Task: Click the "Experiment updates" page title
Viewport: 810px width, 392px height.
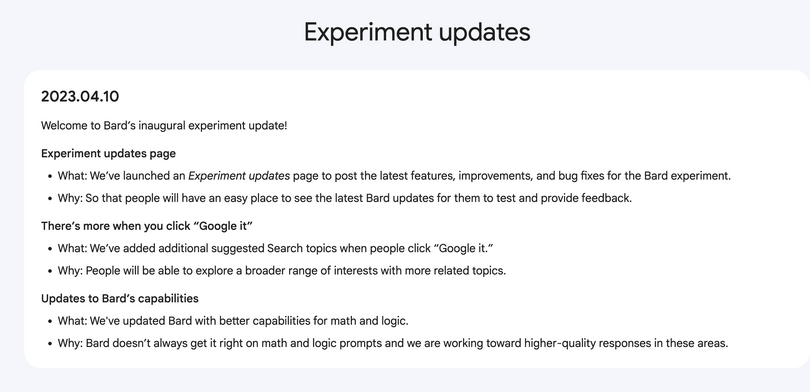Action: 417,33
